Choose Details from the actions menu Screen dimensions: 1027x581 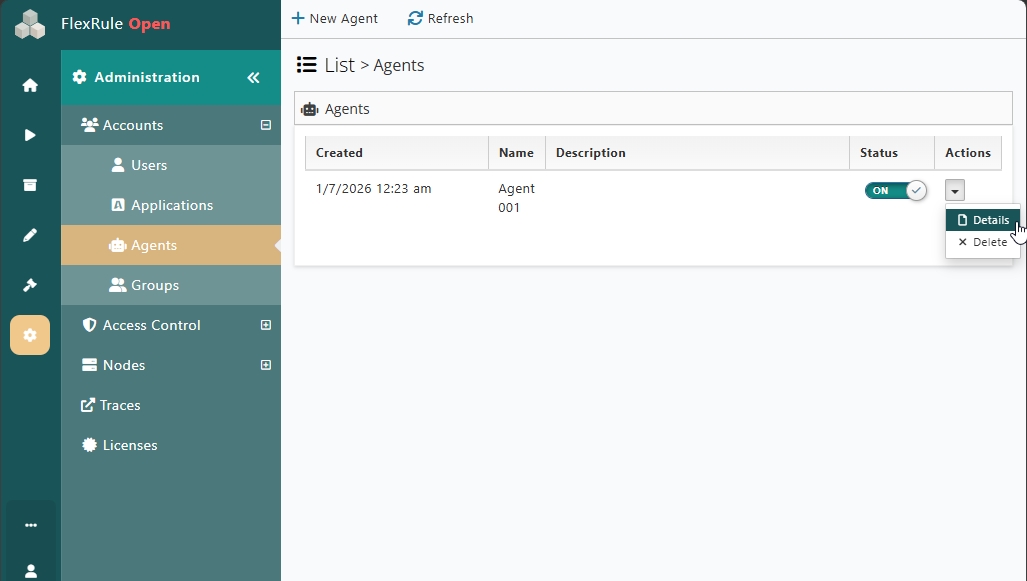click(982, 220)
